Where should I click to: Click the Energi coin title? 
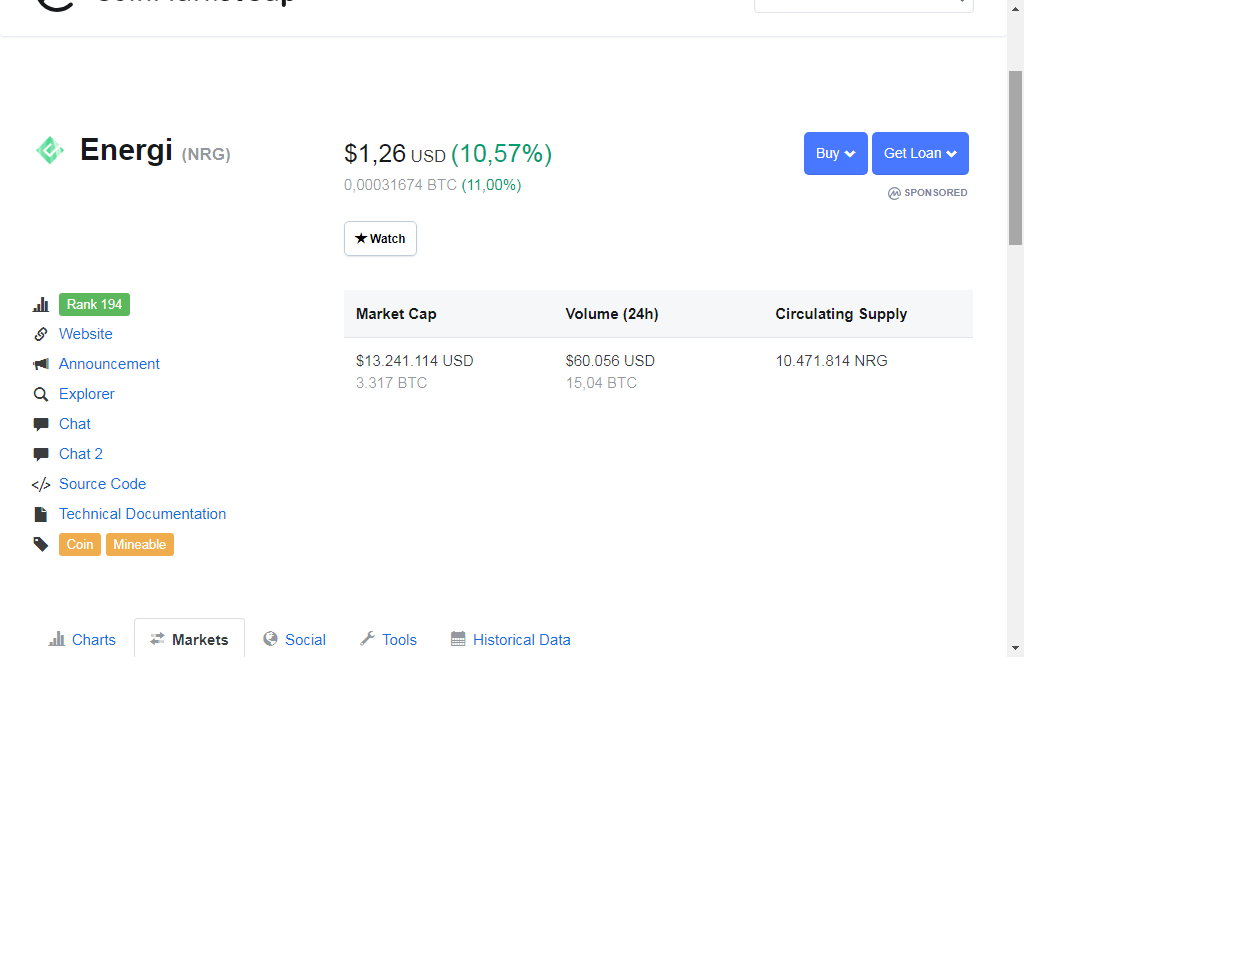[x=126, y=150]
